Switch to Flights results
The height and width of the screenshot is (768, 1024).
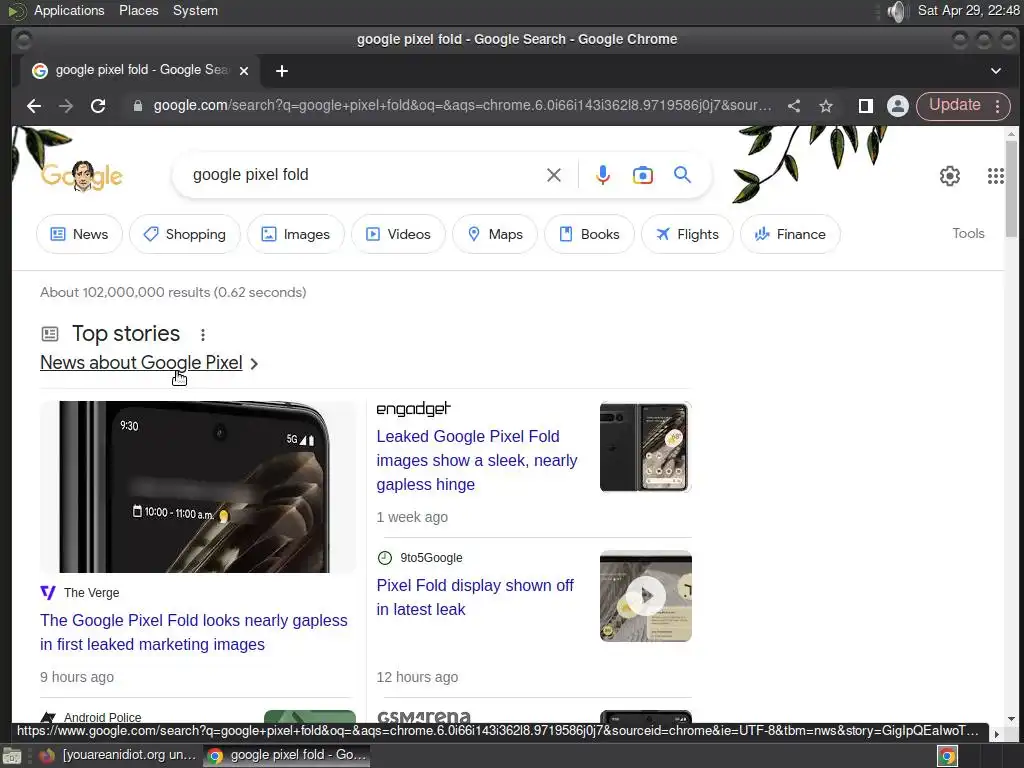pyautogui.click(x=688, y=234)
